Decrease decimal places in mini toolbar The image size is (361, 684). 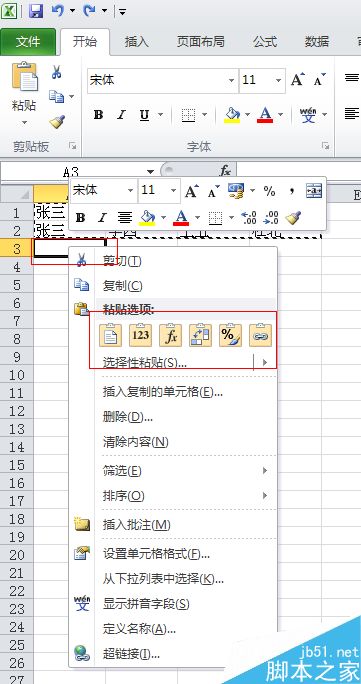point(271,217)
